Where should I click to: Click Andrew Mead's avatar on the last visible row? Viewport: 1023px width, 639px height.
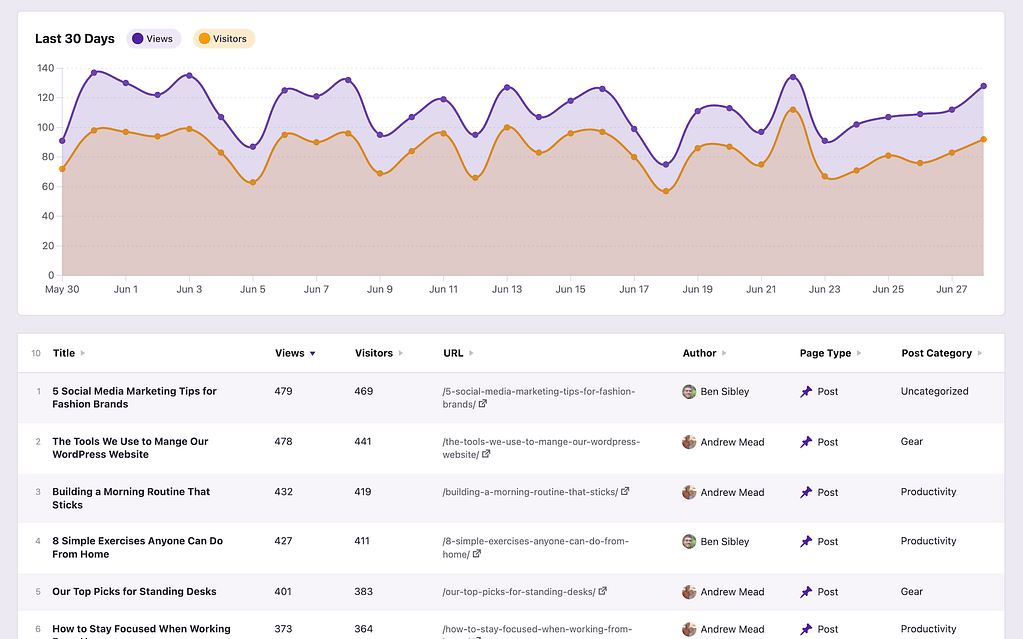(689, 629)
